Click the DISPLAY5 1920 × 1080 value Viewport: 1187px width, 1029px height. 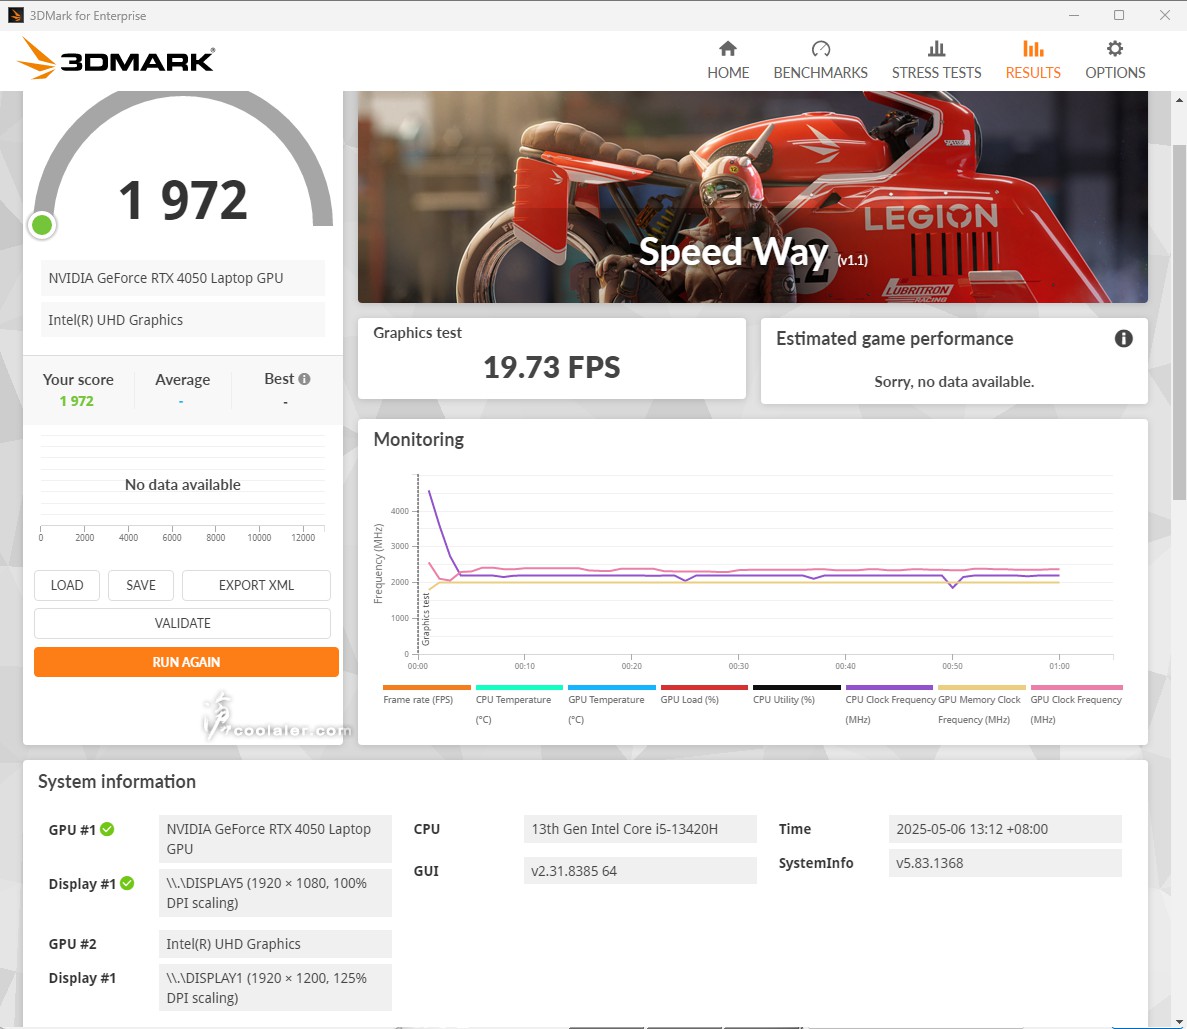tap(276, 893)
